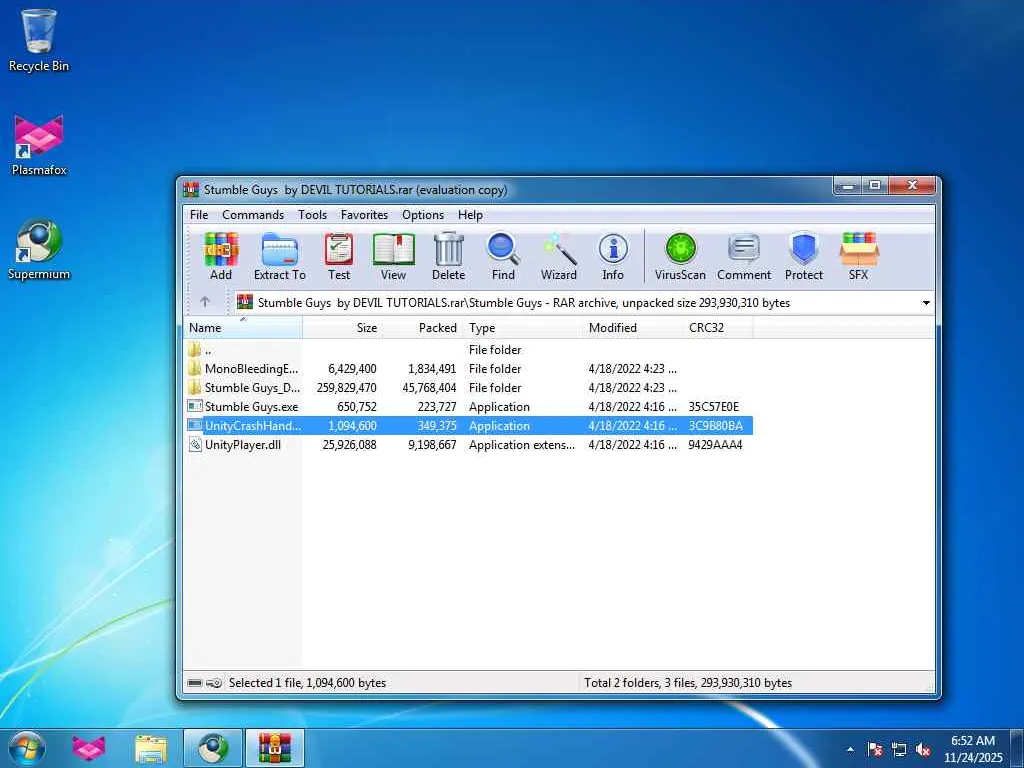Sort by CRC32 column header

[x=717, y=328]
